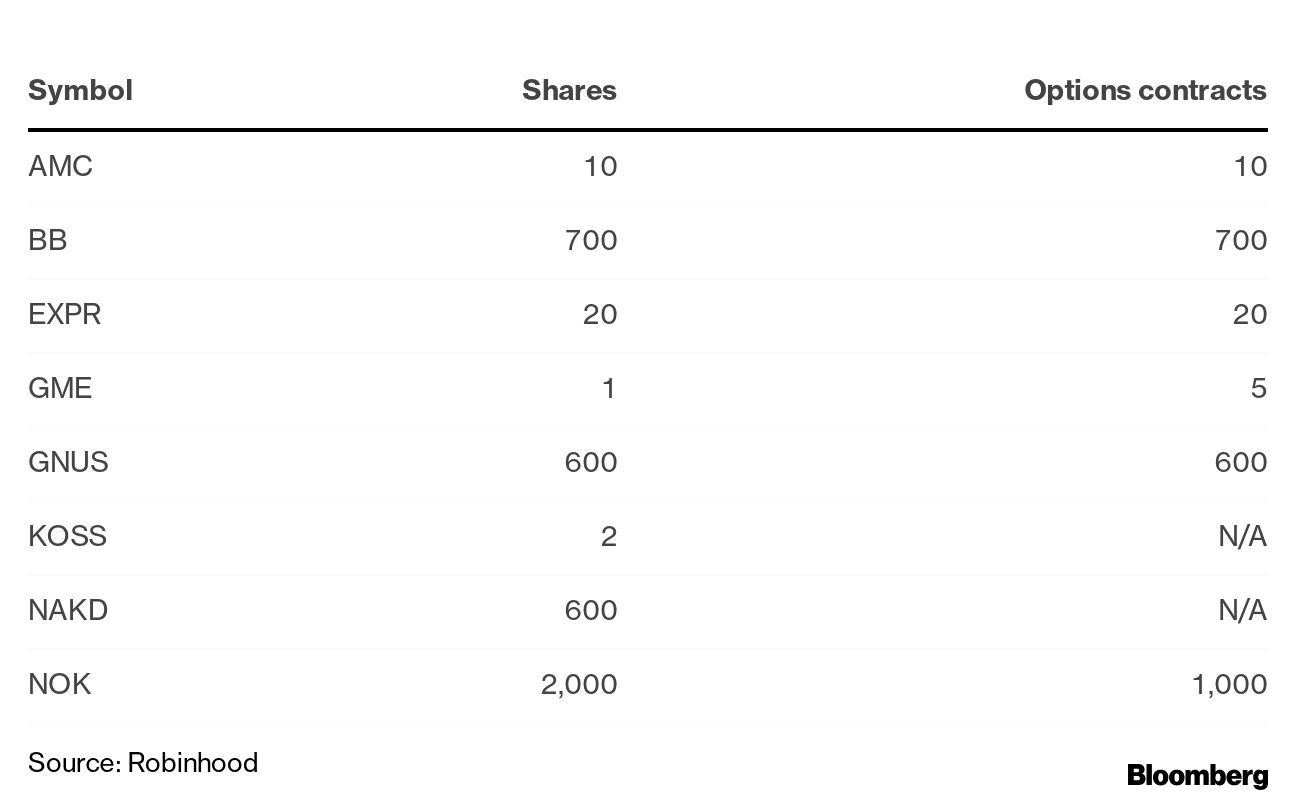Click NOK shares value 2,000
This screenshot has width=1296, height=802.
pyautogui.click(x=577, y=684)
